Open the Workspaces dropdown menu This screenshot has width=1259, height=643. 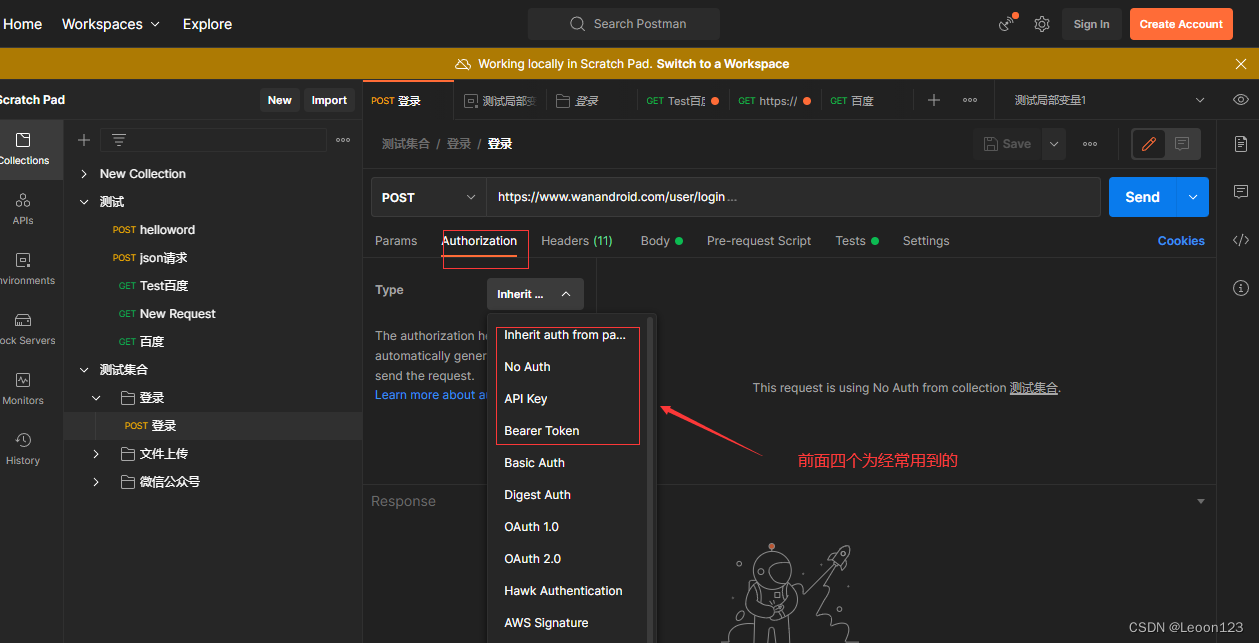pyautogui.click(x=111, y=24)
